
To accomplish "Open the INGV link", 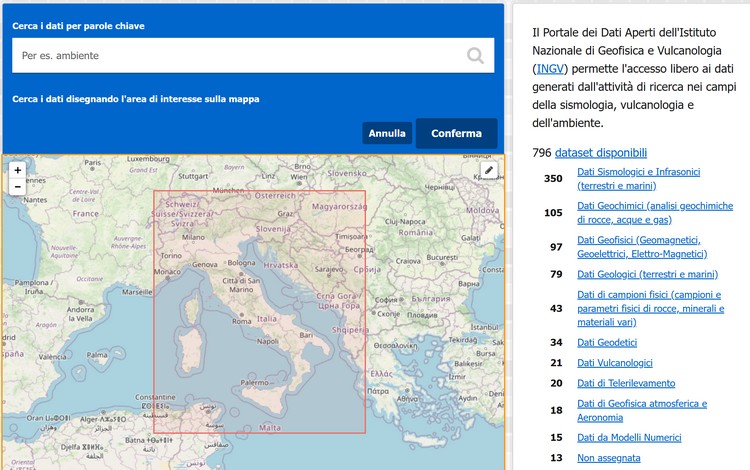I will (x=550, y=69).
